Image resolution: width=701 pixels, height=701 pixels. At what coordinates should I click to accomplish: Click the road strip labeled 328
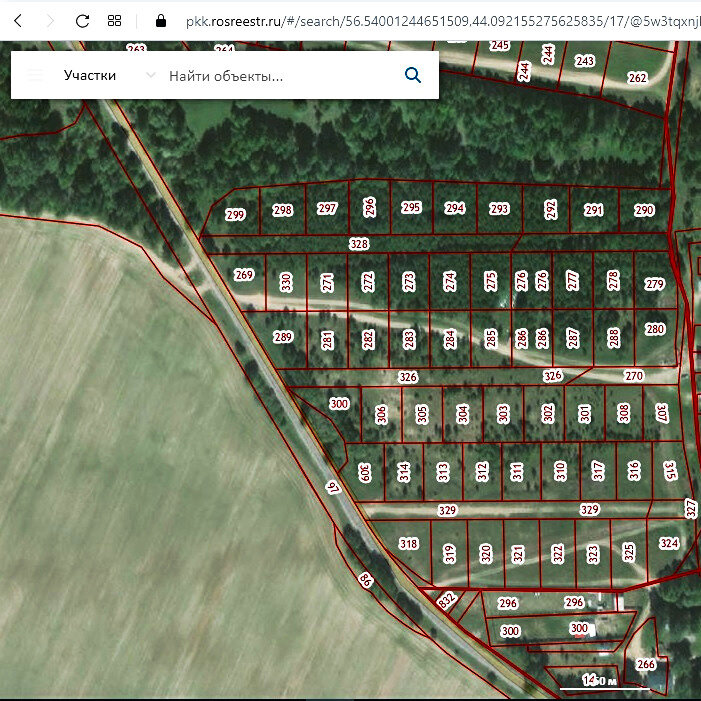click(359, 244)
